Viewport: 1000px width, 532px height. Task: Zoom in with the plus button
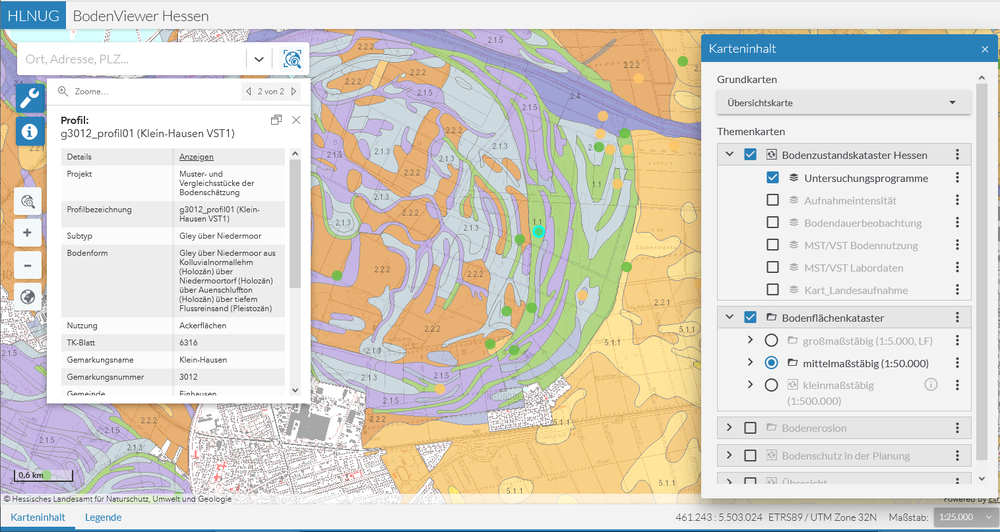coord(27,233)
